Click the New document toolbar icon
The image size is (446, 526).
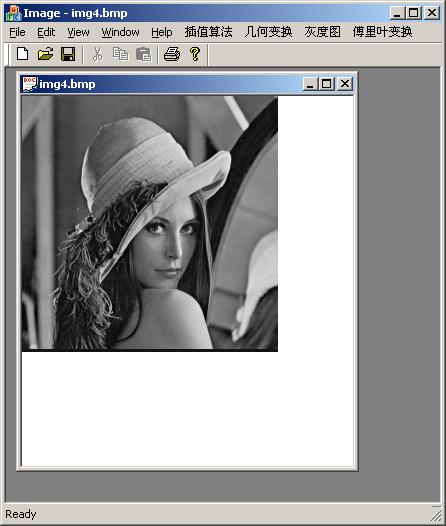[x=22, y=54]
